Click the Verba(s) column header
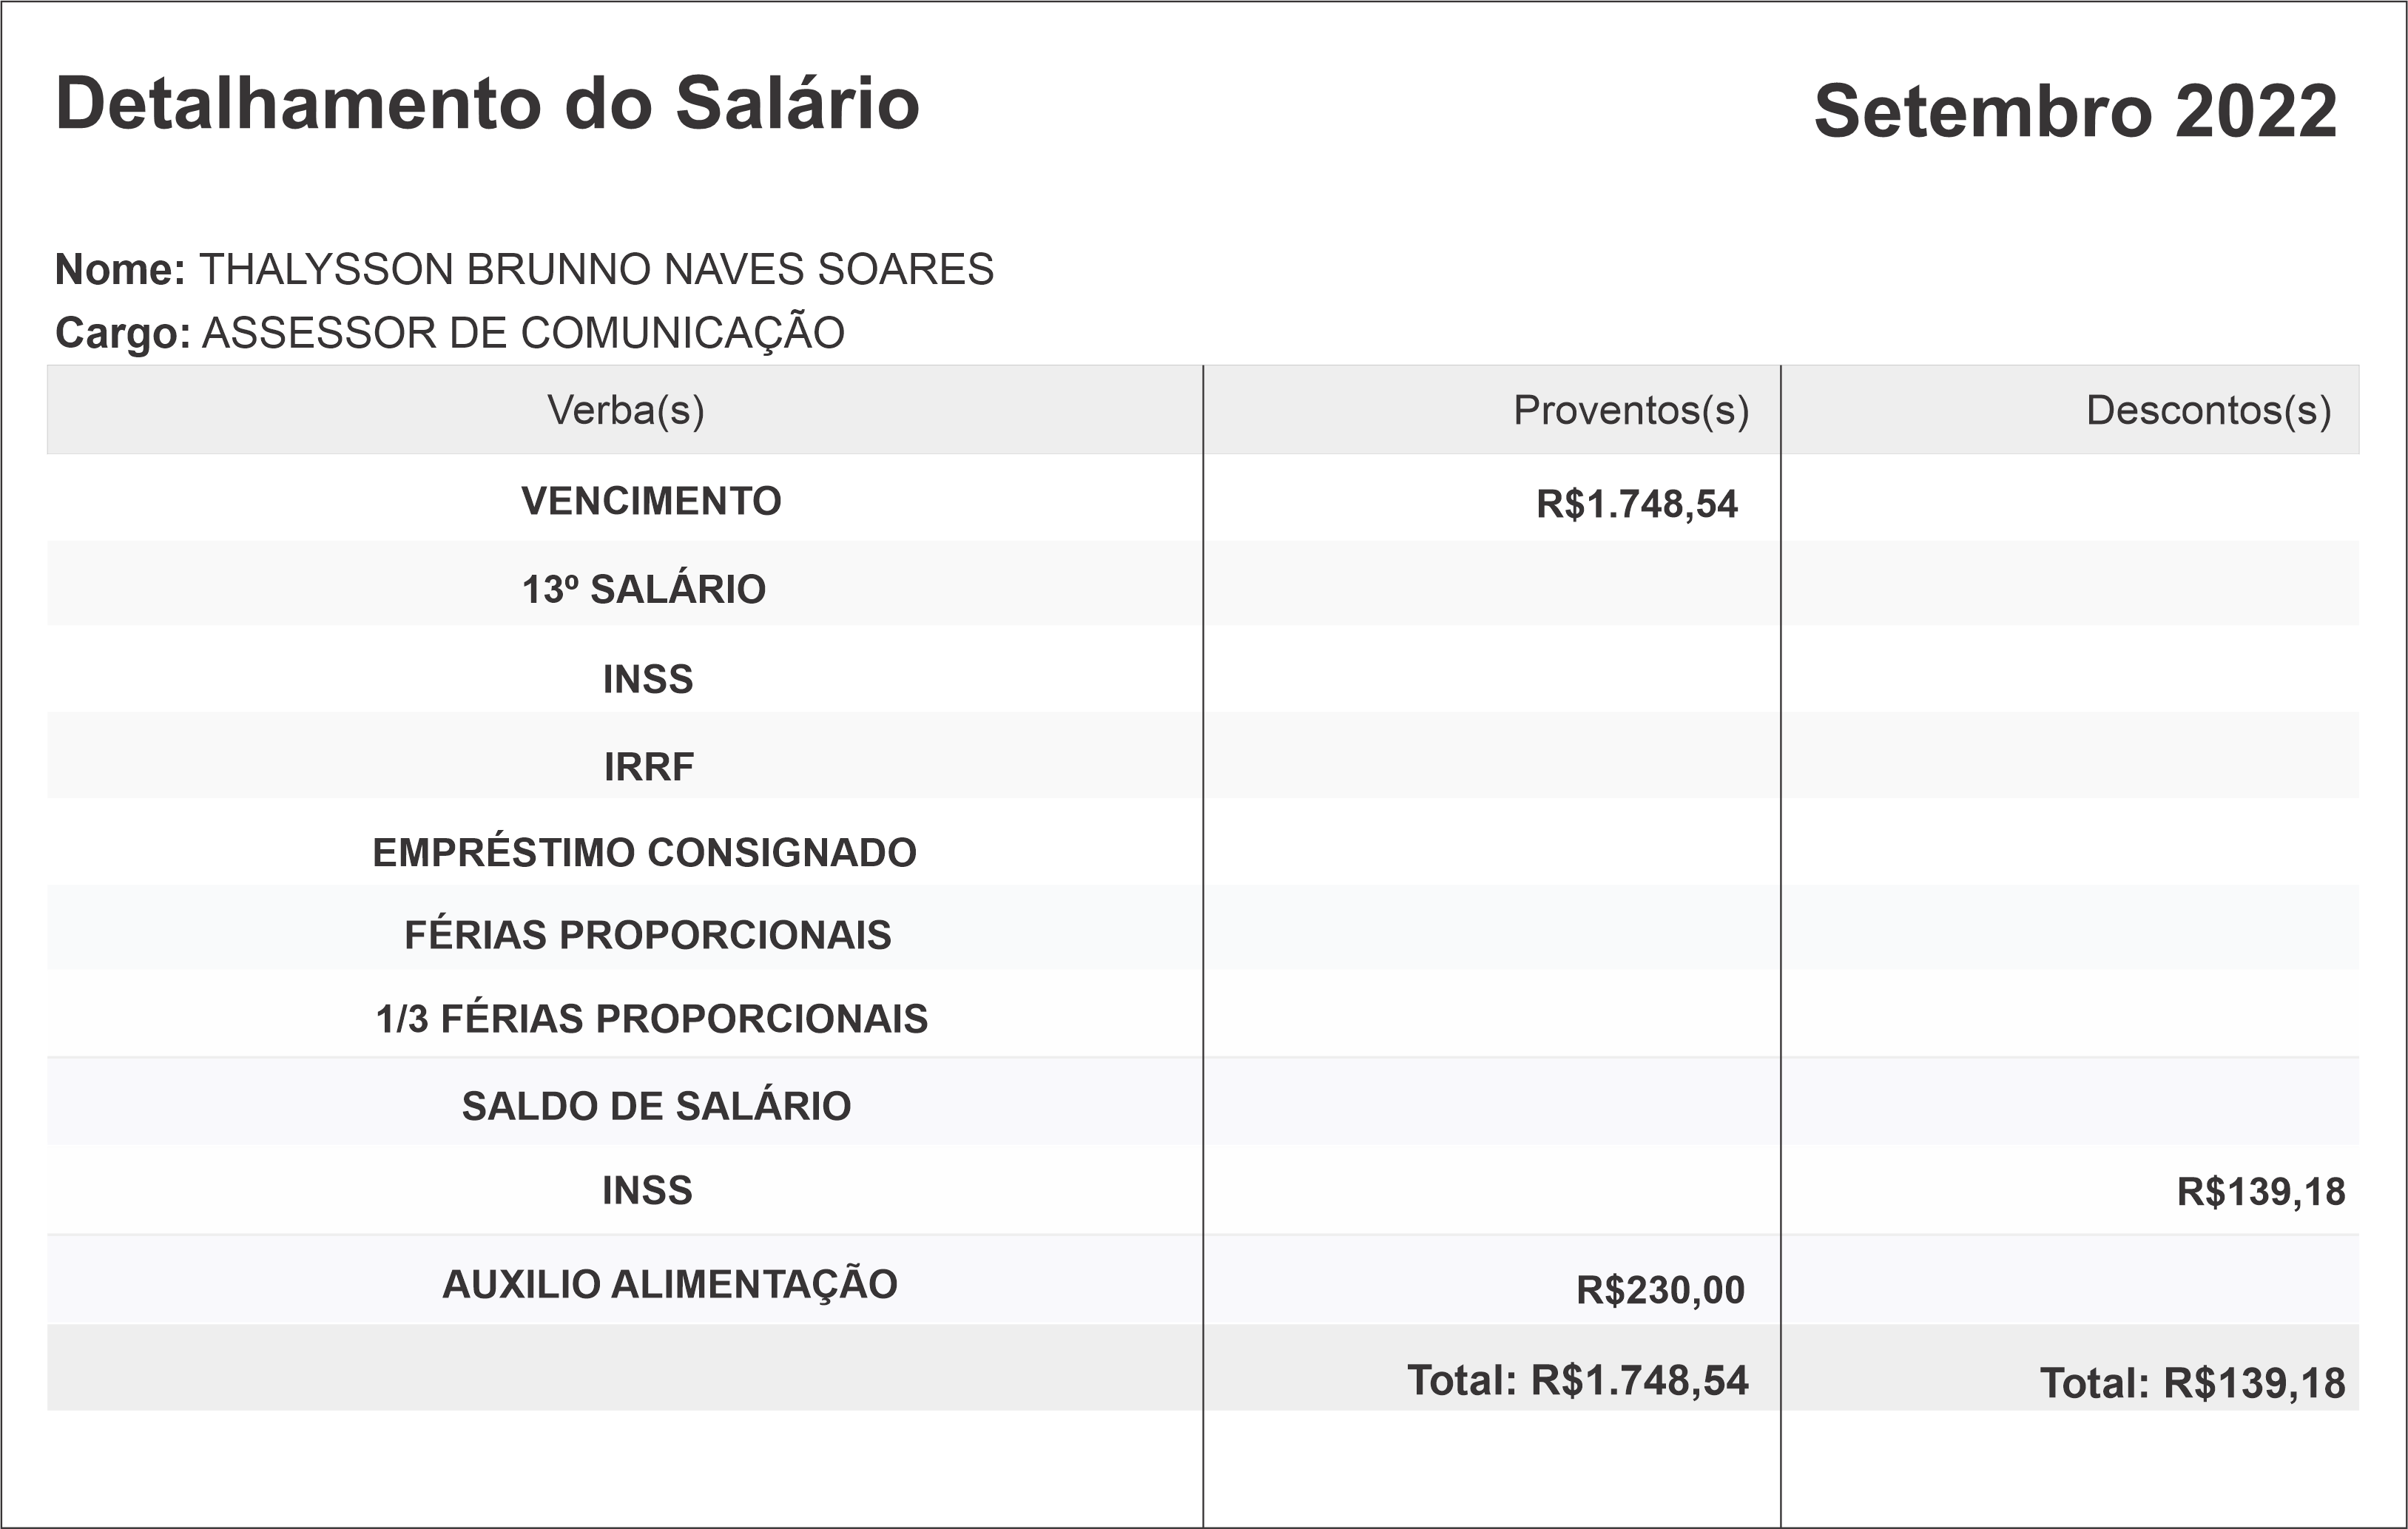 coord(625,411)
